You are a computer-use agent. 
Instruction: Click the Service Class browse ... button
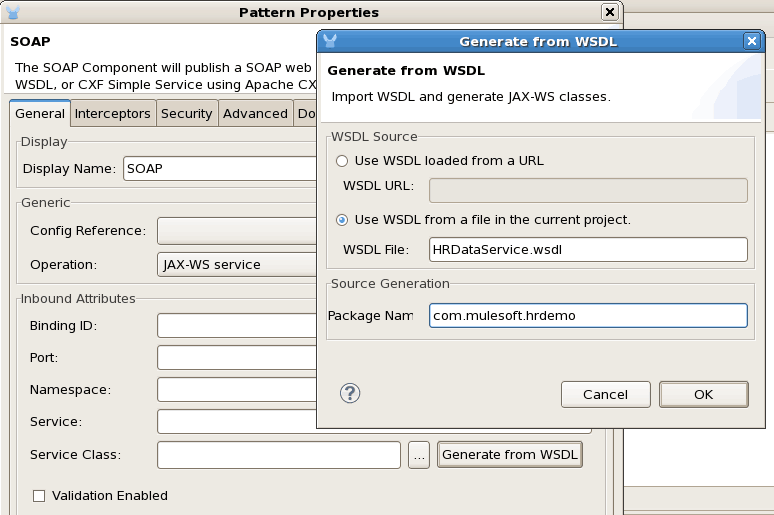(419, 455)
